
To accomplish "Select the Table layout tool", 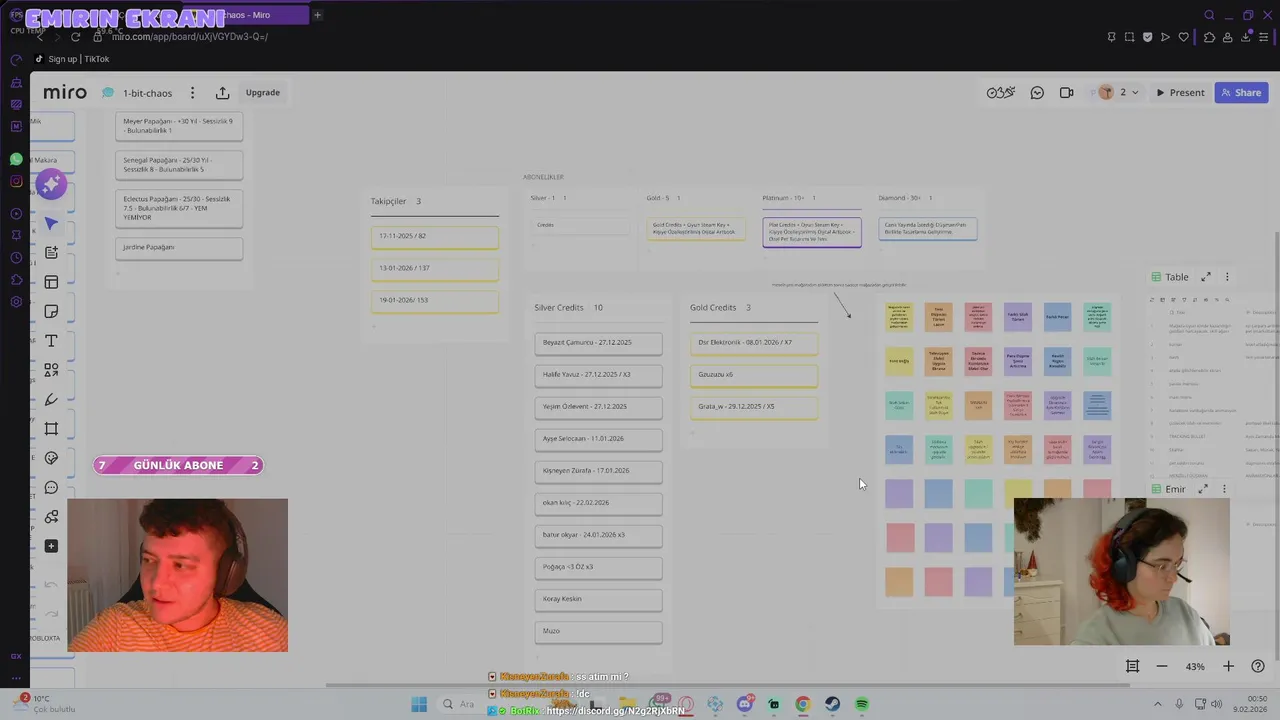I will tap(51, 282).
